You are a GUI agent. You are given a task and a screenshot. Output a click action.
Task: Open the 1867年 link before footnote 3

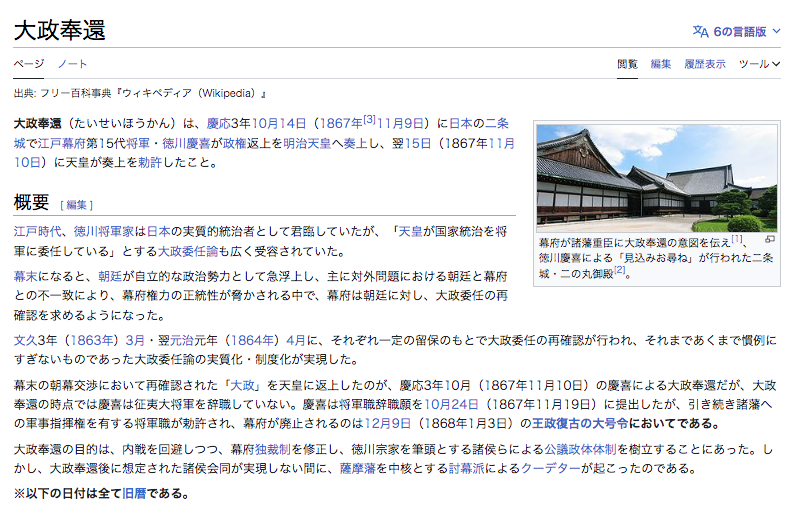pyautogui.click(x=341, y=123)
